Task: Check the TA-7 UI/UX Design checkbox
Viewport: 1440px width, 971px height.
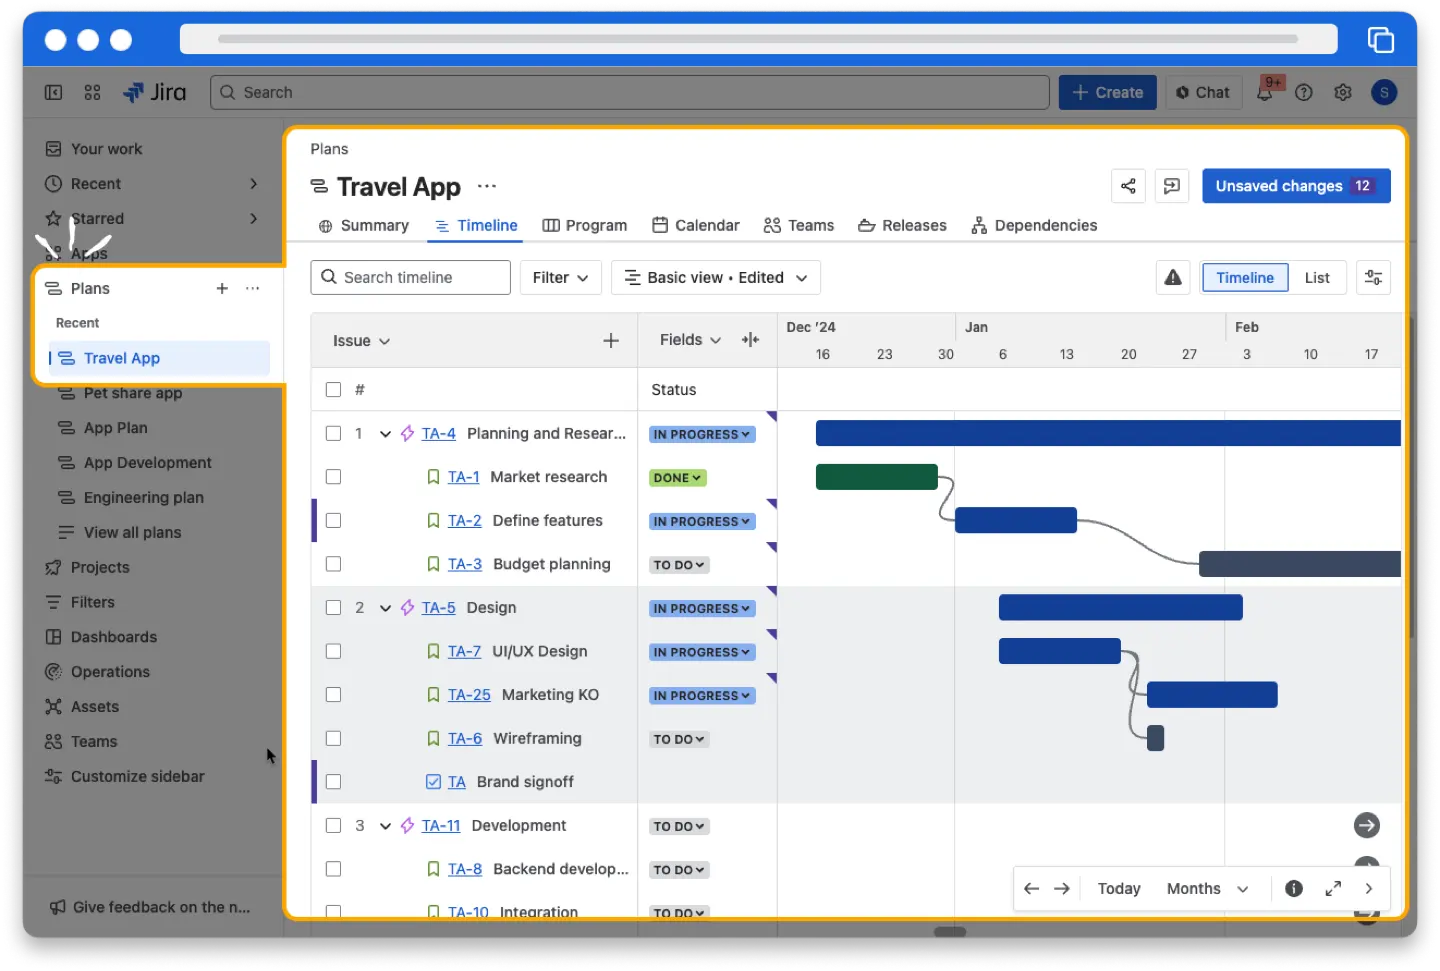Action: tap(334, 651)
